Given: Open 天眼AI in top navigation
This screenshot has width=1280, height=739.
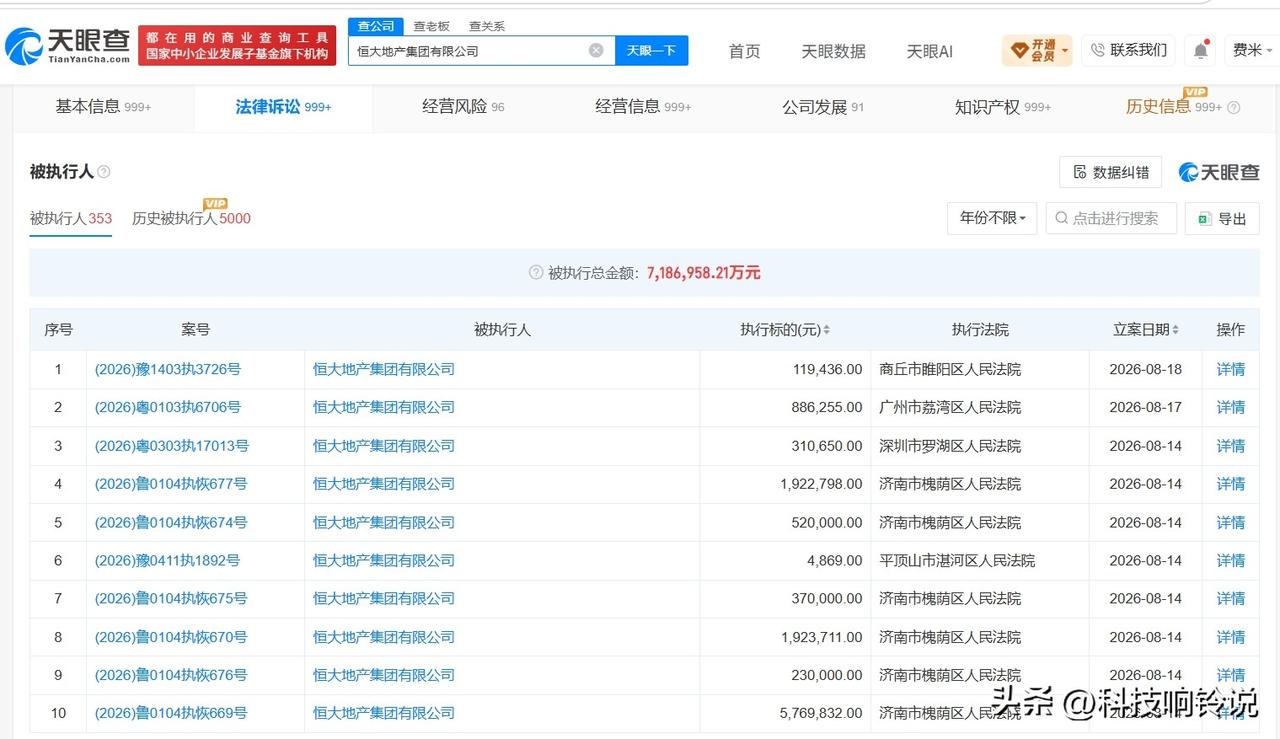Looking at the screenshot, I should coord(929,51).
